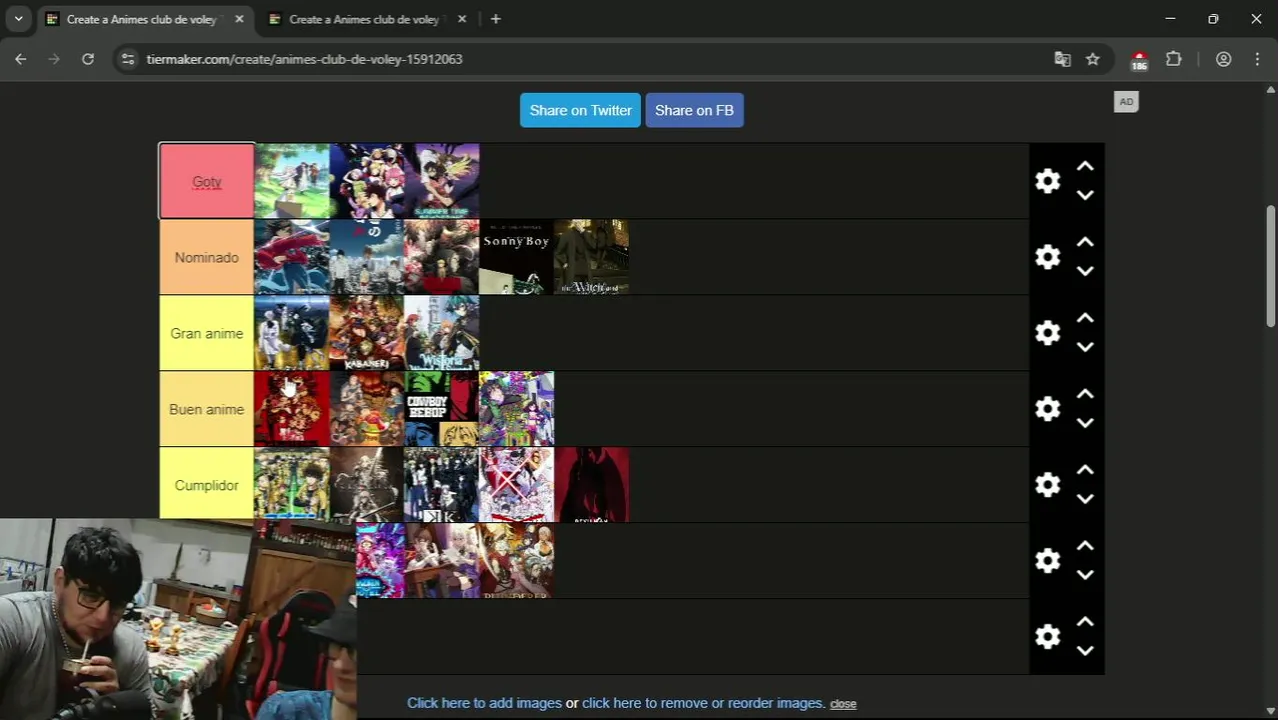Screen dimensions: 1278x720
Task: Move Nominado tier up with arrow
Action: pos(1085,243)
